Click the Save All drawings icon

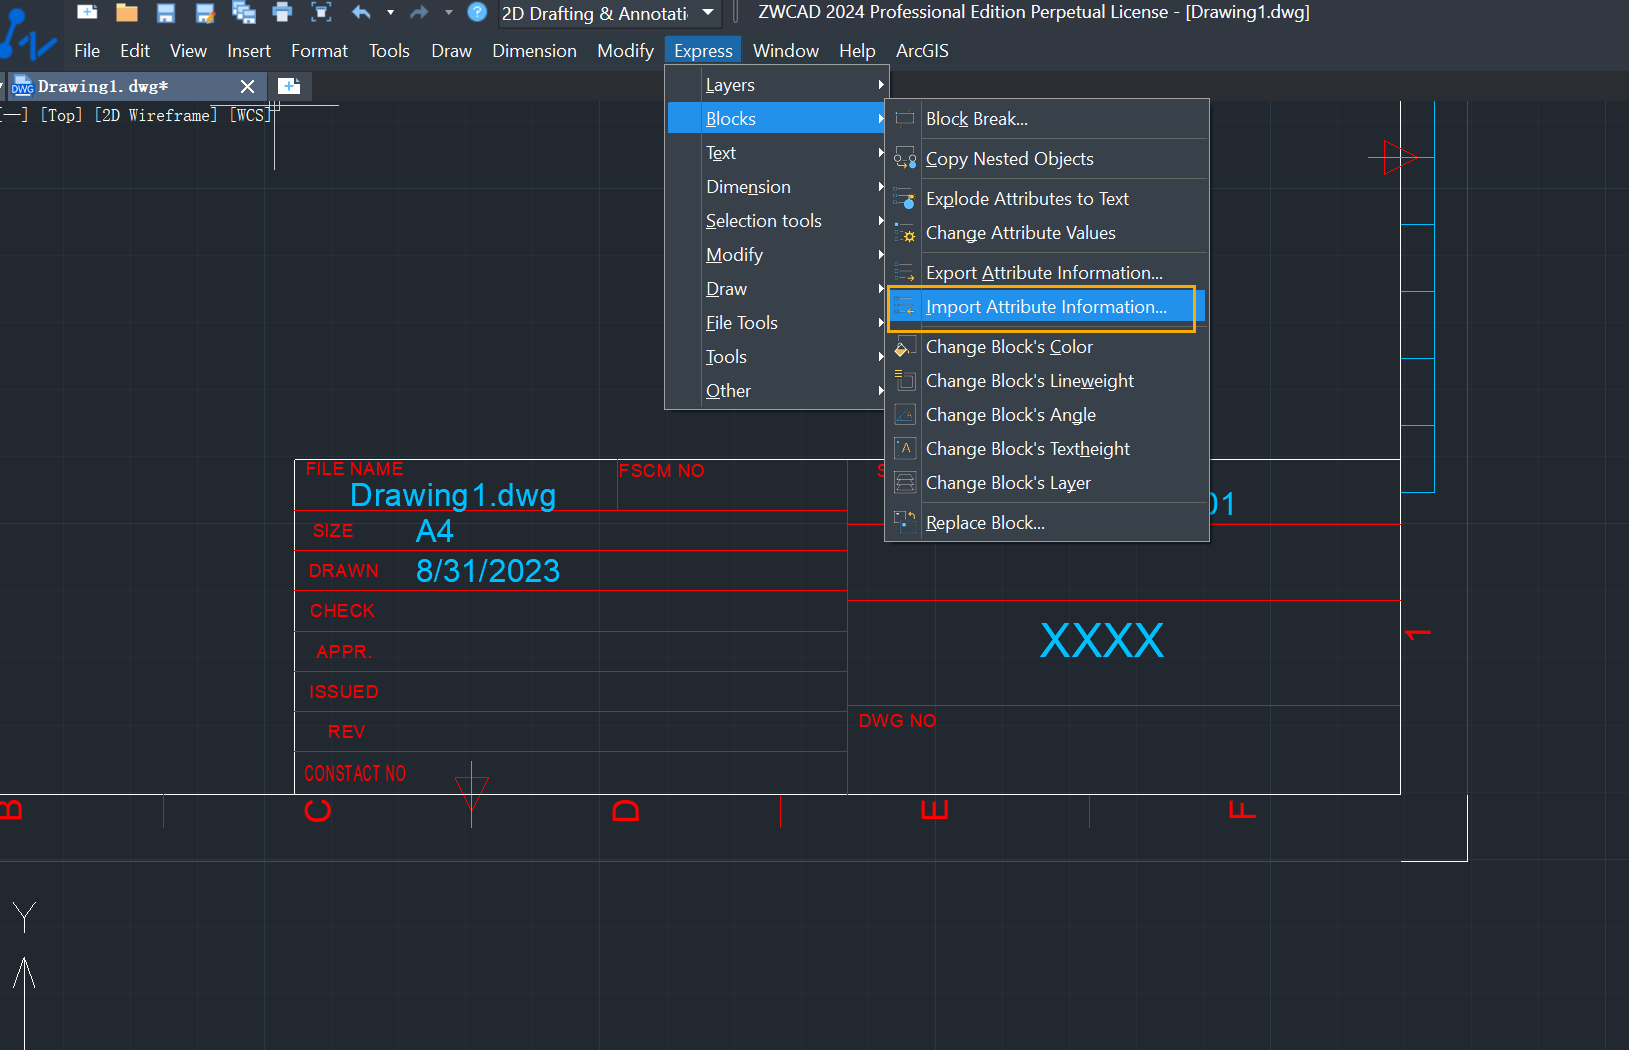coord(244,12)
